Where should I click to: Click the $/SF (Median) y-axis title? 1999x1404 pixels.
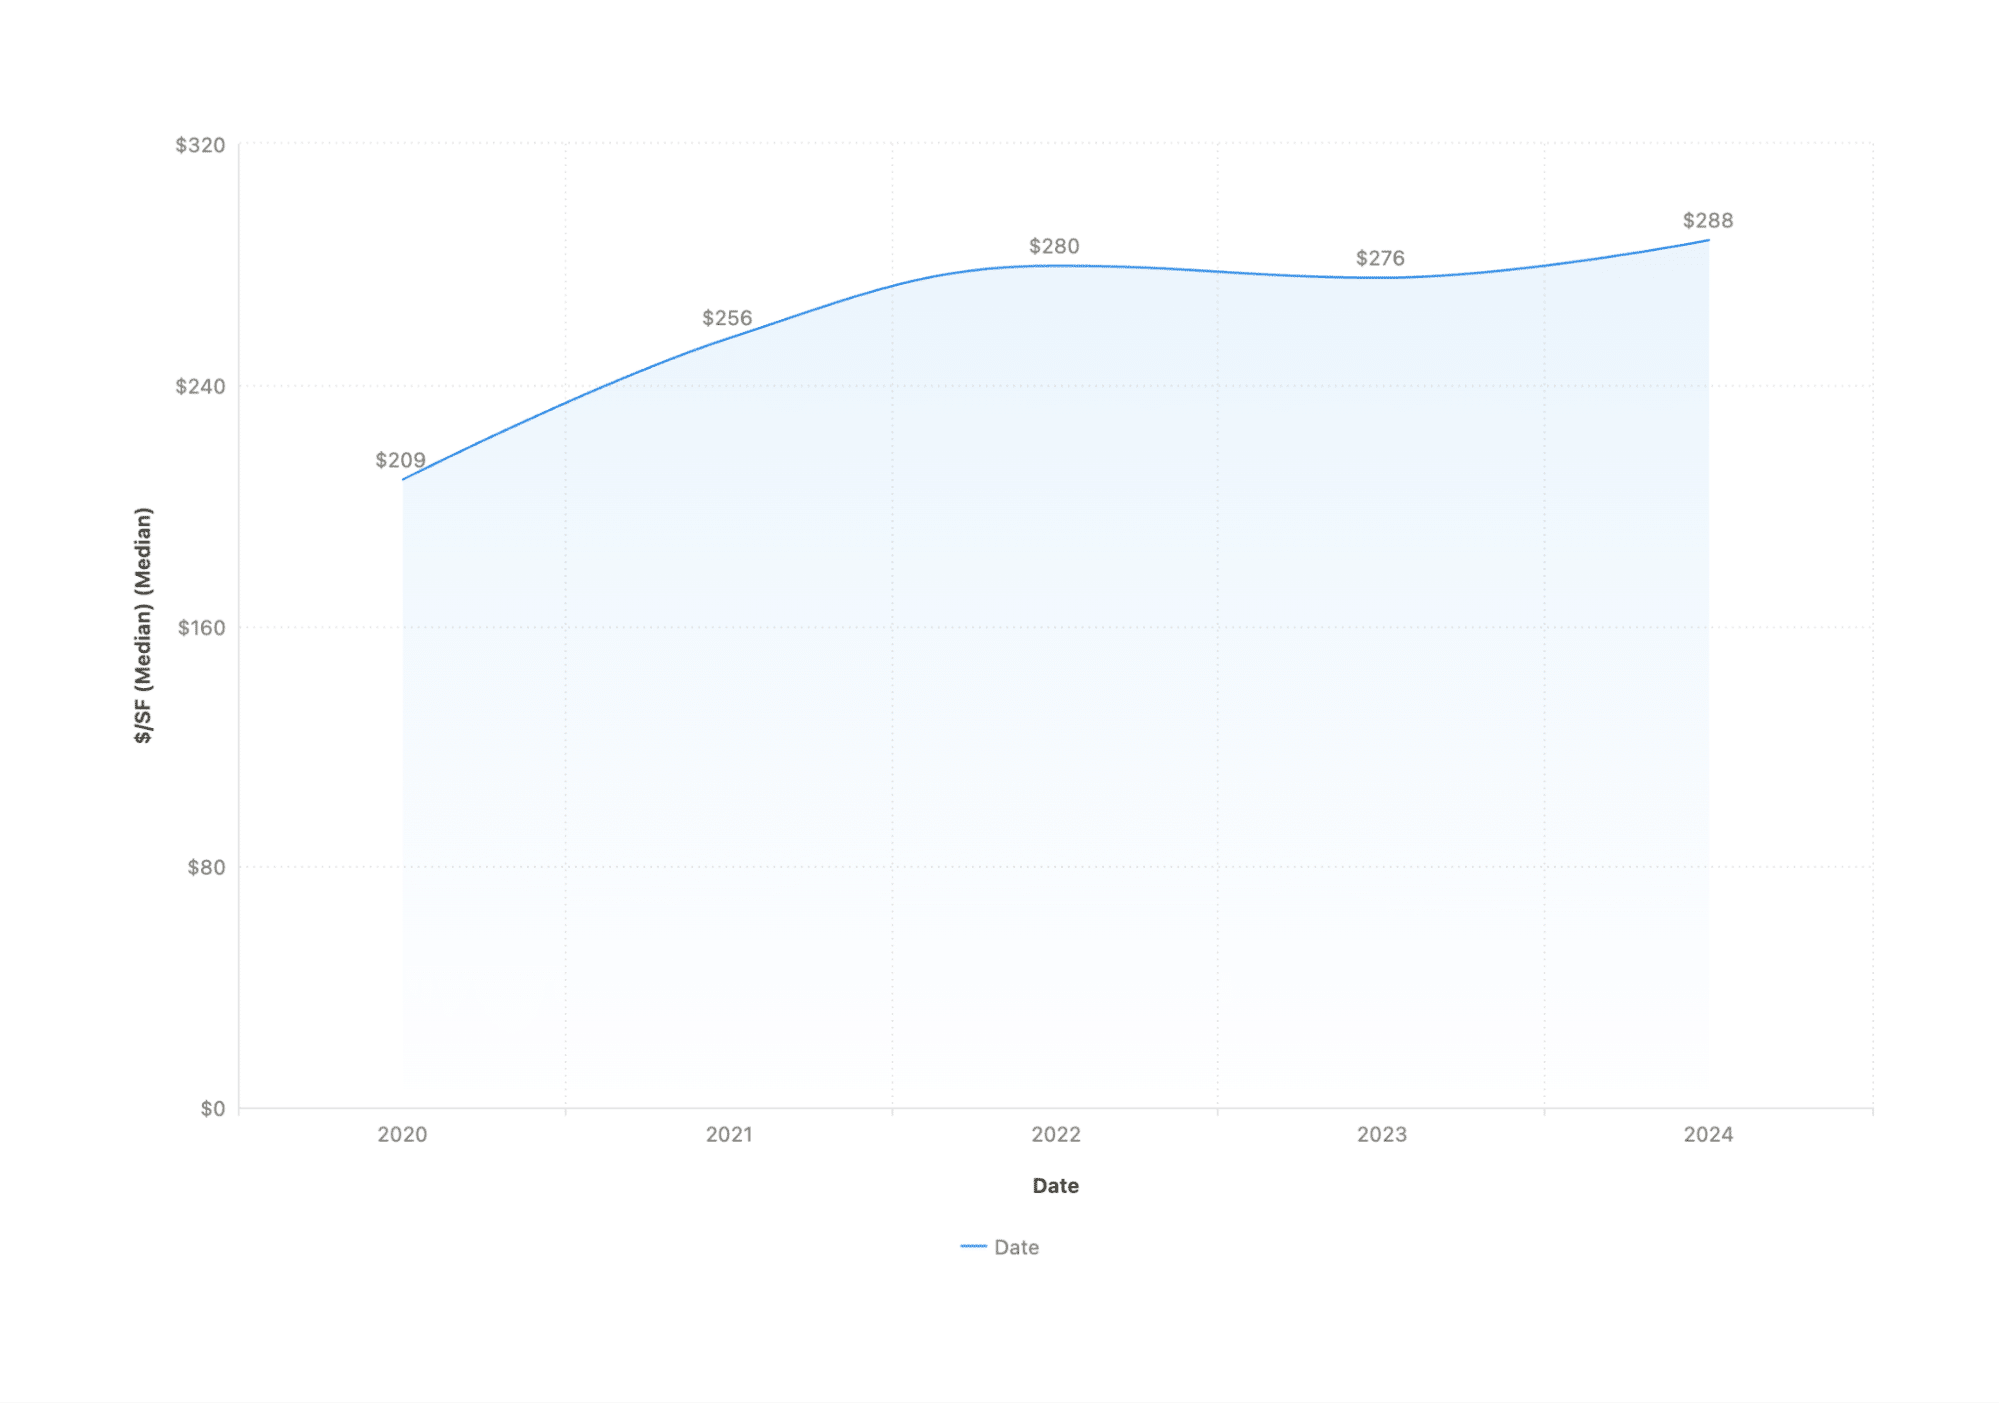(x=144, y=625)
